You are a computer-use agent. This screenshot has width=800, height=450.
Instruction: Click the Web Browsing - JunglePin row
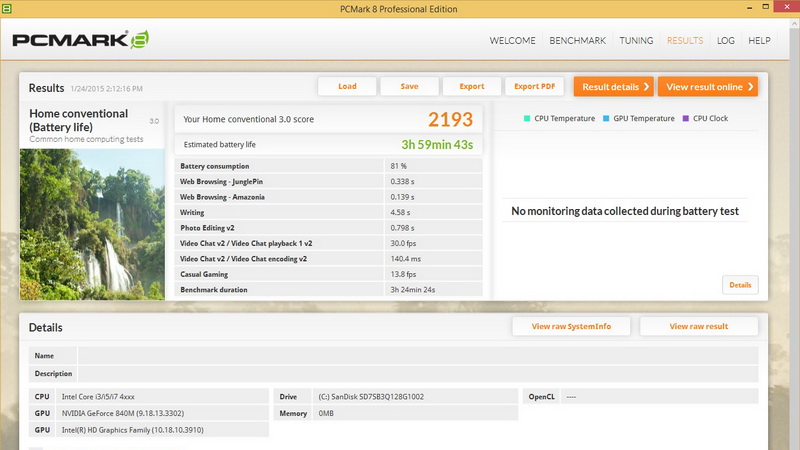(329, 181)
